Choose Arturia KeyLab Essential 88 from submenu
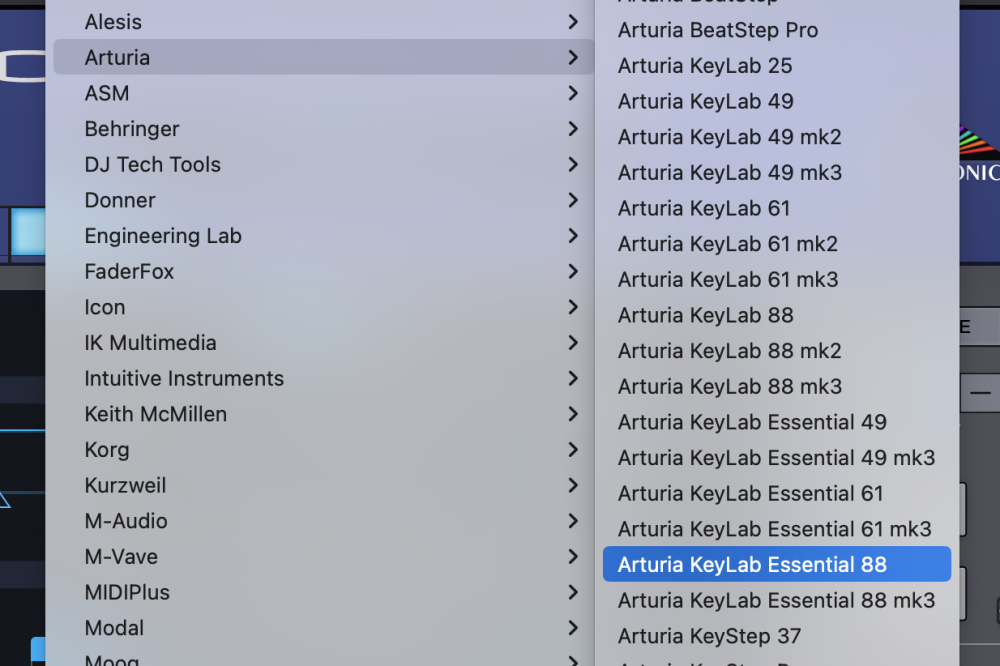Viewport: 1000px width, 666px height. point(752,564)
